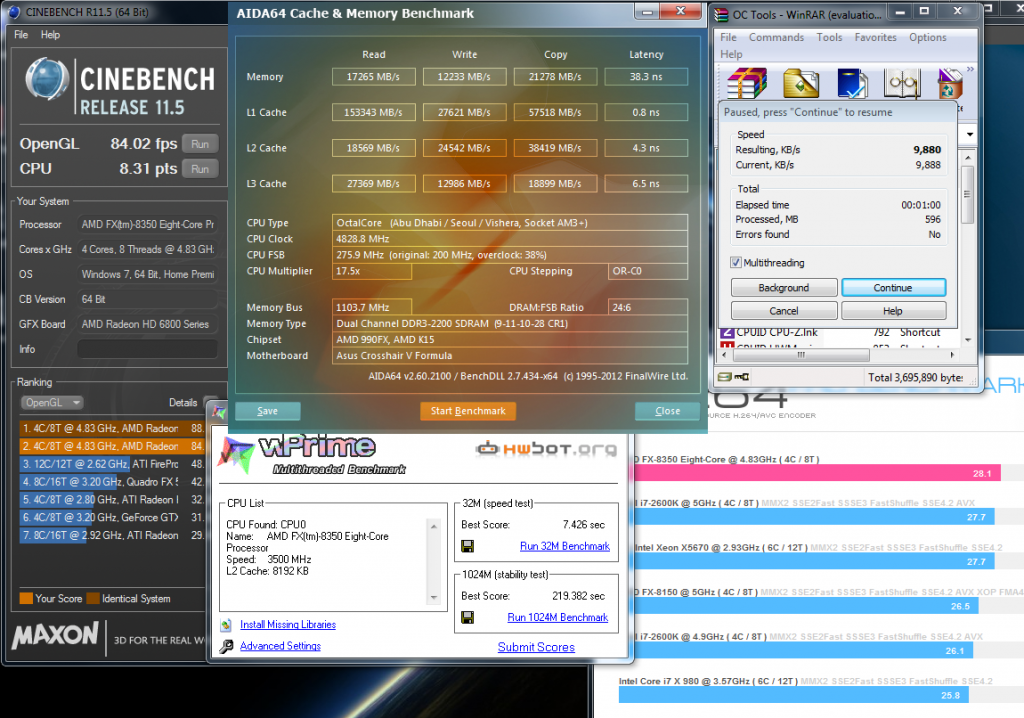Open WinRAR Help menu
The image size is (1024, 718).
pyautogui.click(x=731, y=54)
